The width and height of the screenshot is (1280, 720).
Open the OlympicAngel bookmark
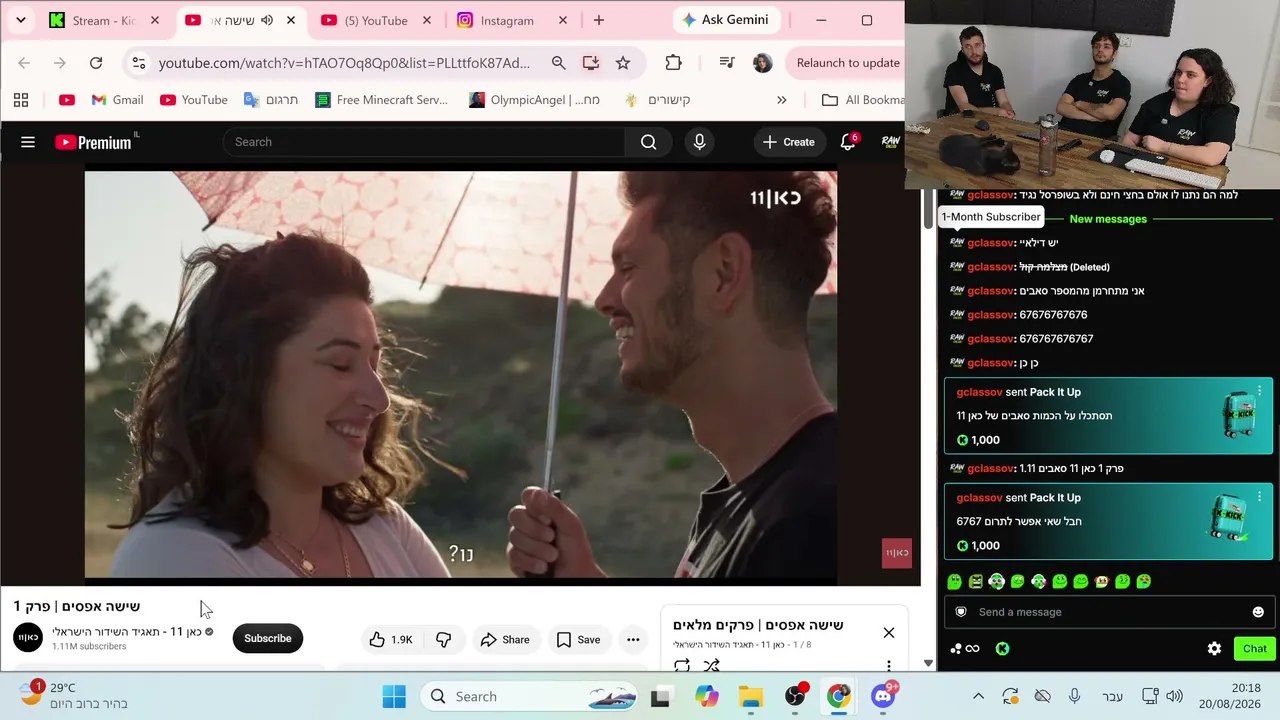pyautogui.click(x=534, y=100)
